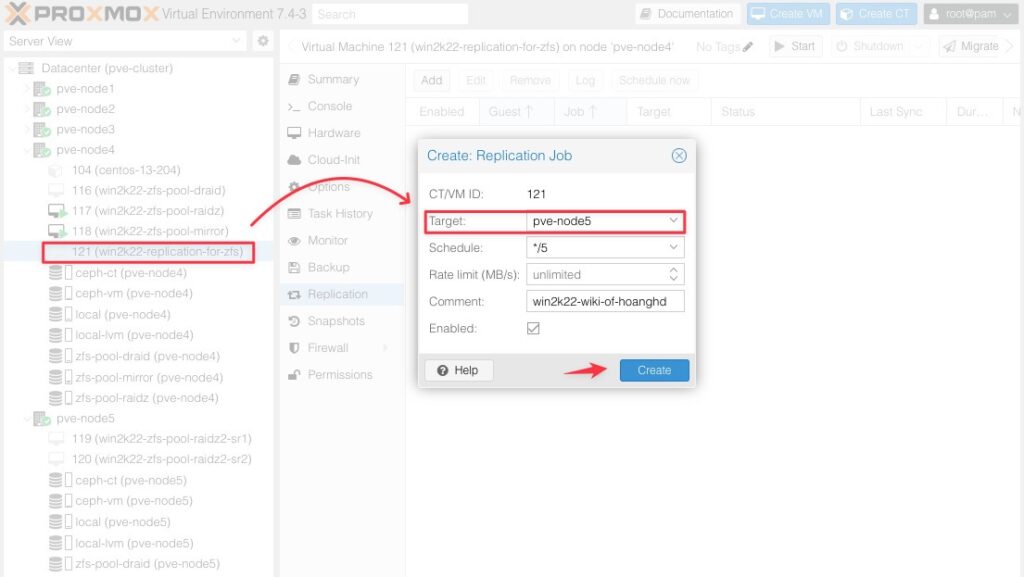The height and width of the screenshot is (577, 1024).
Task: Click the VM 118 running monitor icon
Action: point(57,231)
